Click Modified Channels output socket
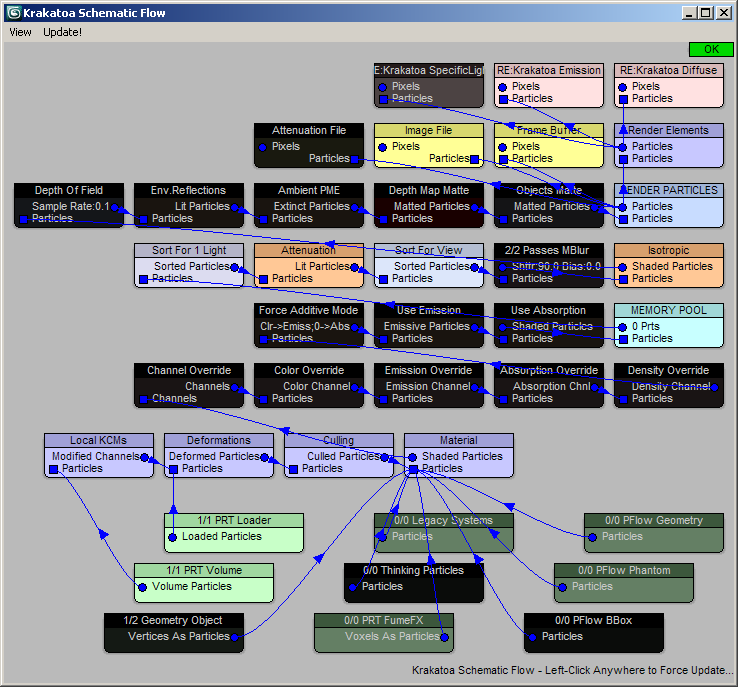Image resolution: width=738 pixels, height=687 pixels. click(144, 457)
